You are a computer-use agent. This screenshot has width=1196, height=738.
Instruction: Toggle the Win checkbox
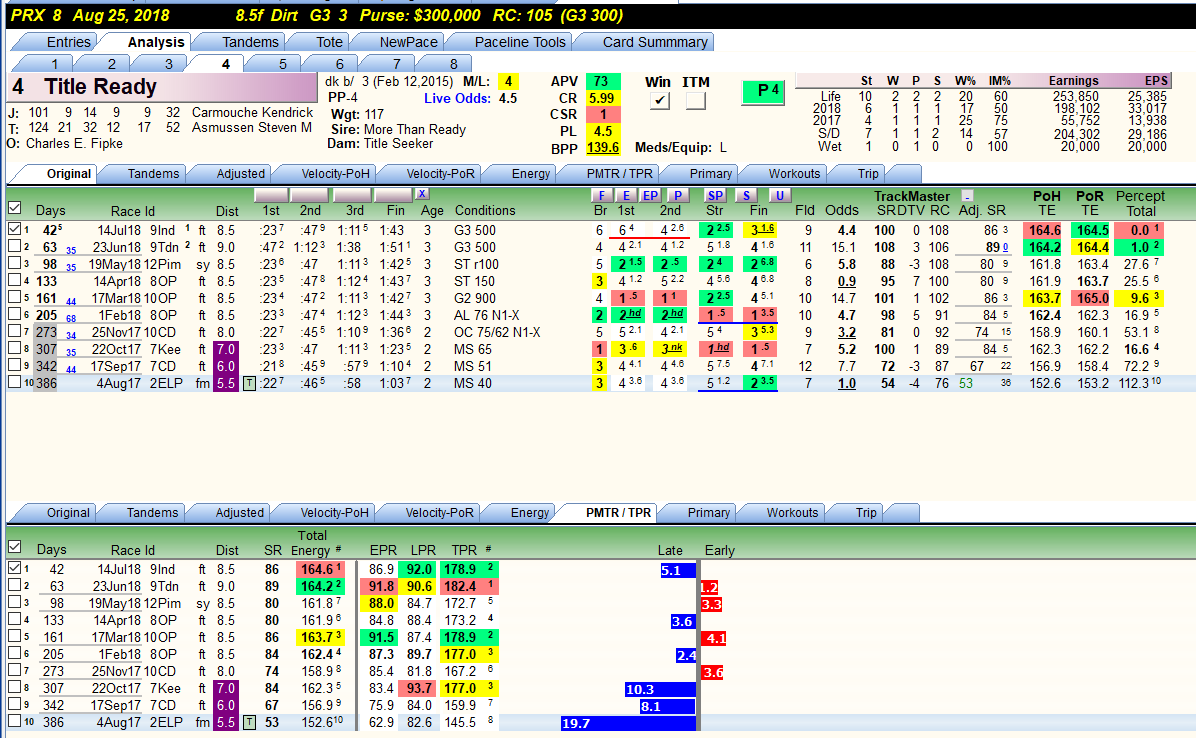pyautogui.click(x=660, y=101)
